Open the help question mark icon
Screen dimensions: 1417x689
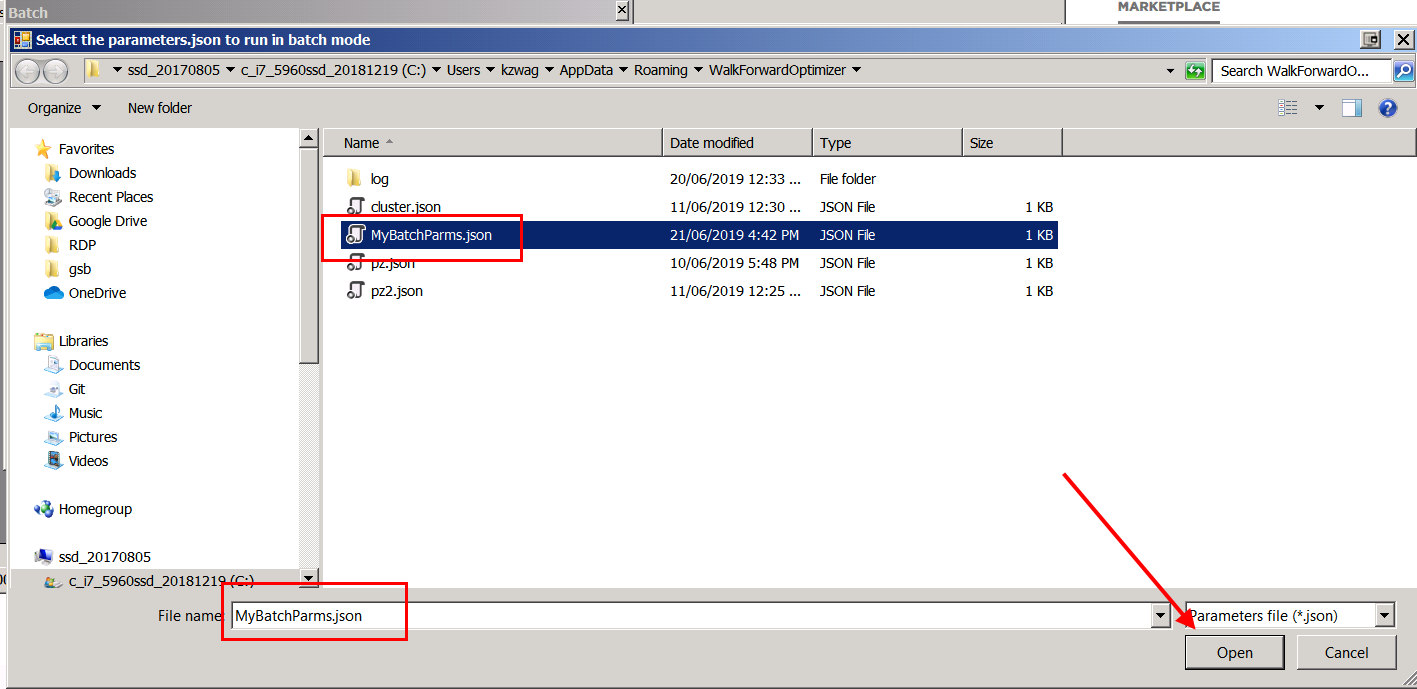[x=1387, y=108]
